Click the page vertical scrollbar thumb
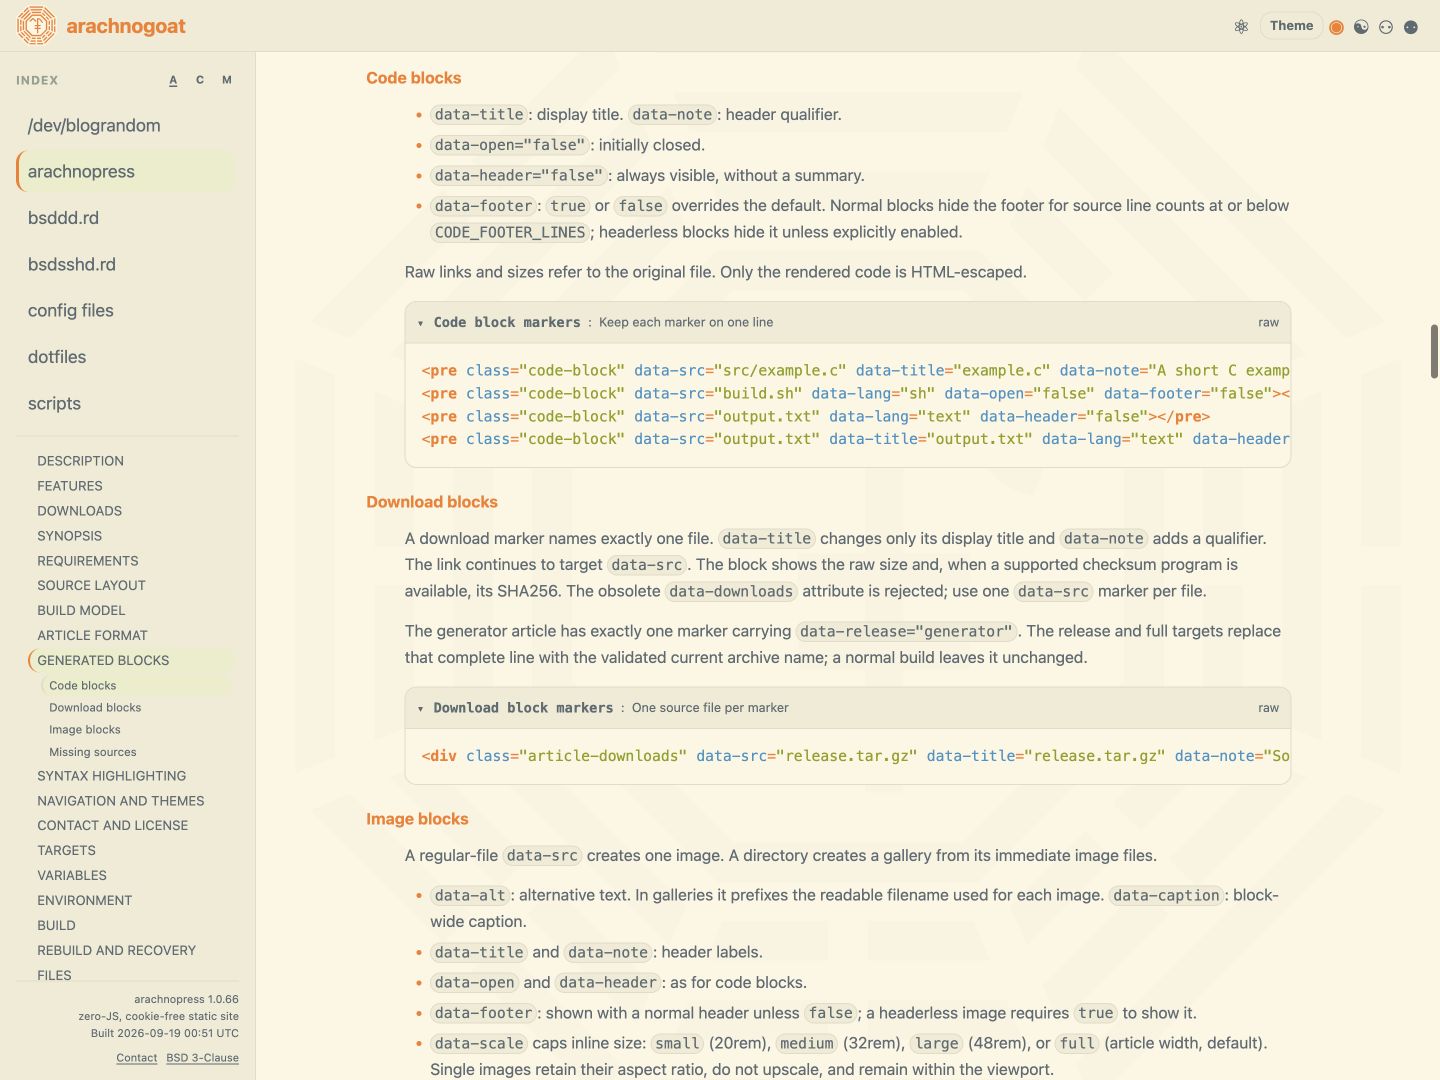The width and height of the screenshot is (1440, 1080). click(1434, 351)
